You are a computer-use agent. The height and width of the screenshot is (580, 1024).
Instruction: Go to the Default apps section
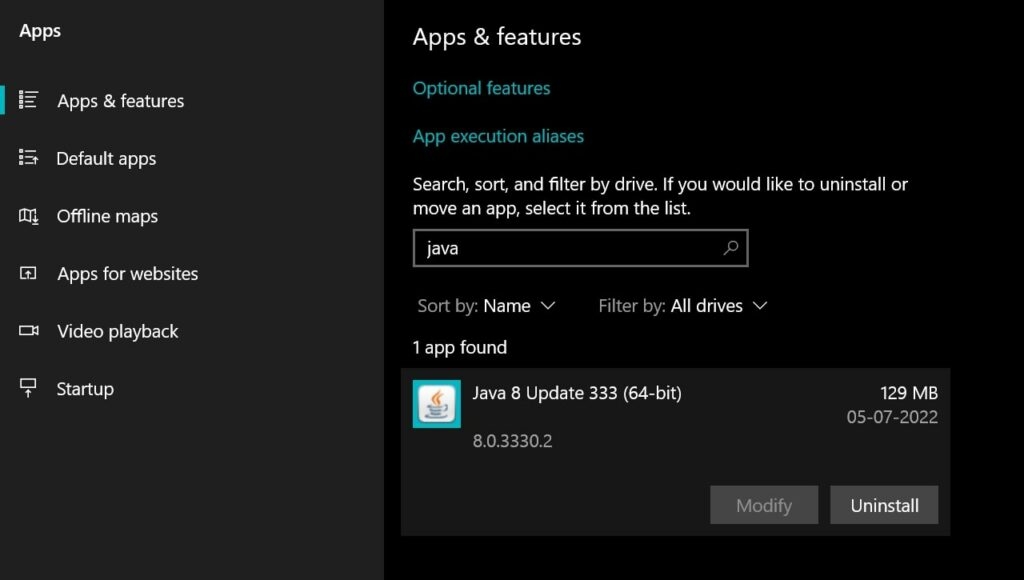[x=106, y=158]
